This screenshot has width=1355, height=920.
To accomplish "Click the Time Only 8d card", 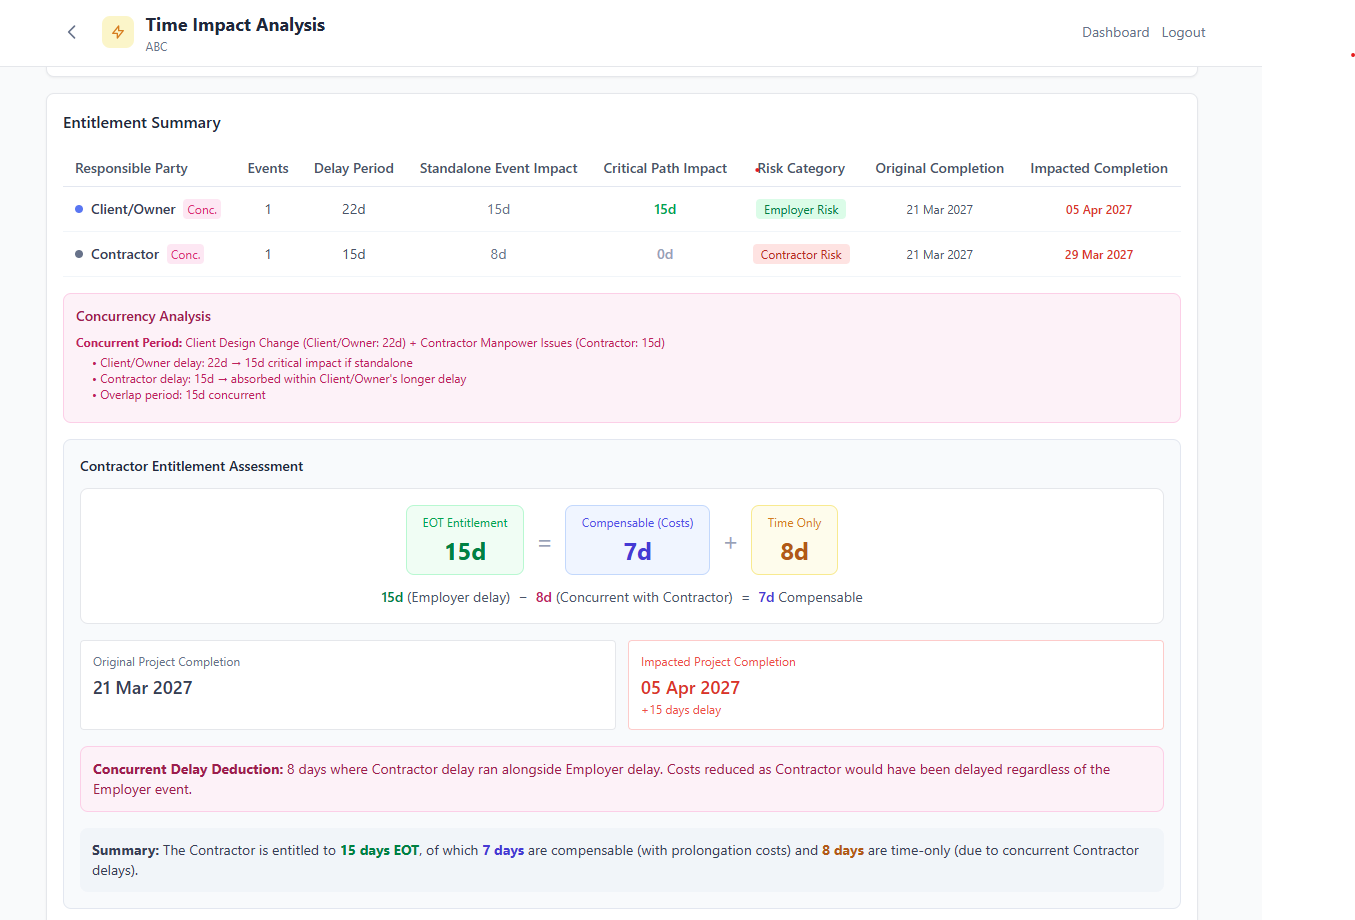I will tap(794, 540).
